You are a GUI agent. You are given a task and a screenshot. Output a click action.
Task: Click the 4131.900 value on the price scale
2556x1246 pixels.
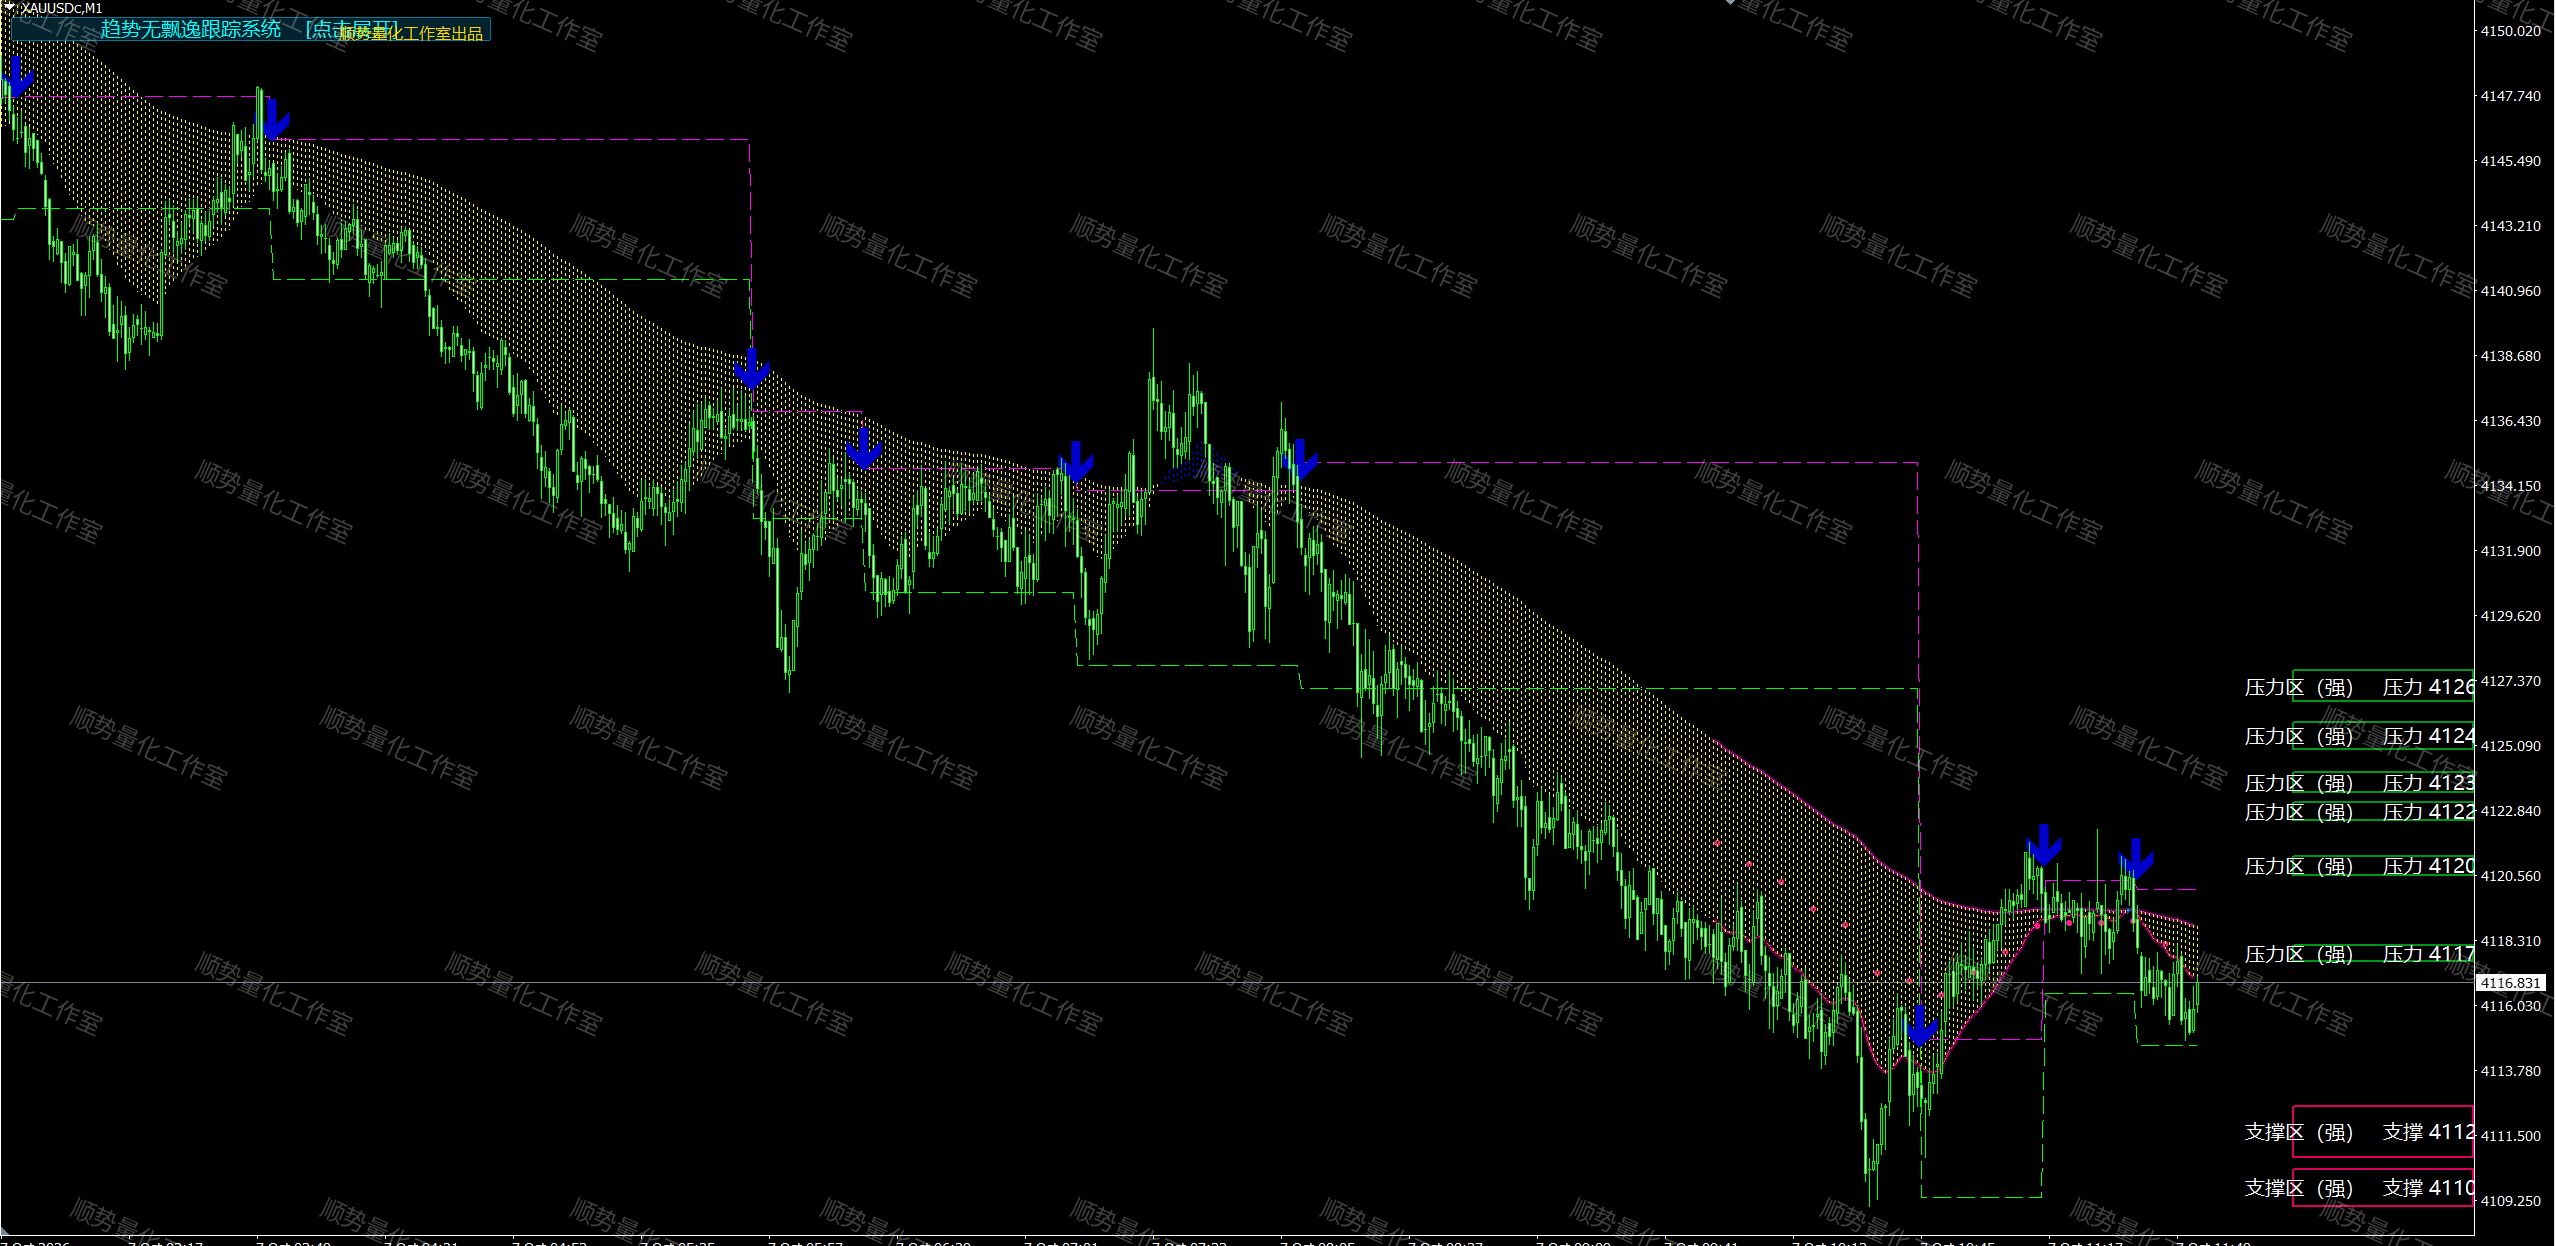(x=2510, y=551)
